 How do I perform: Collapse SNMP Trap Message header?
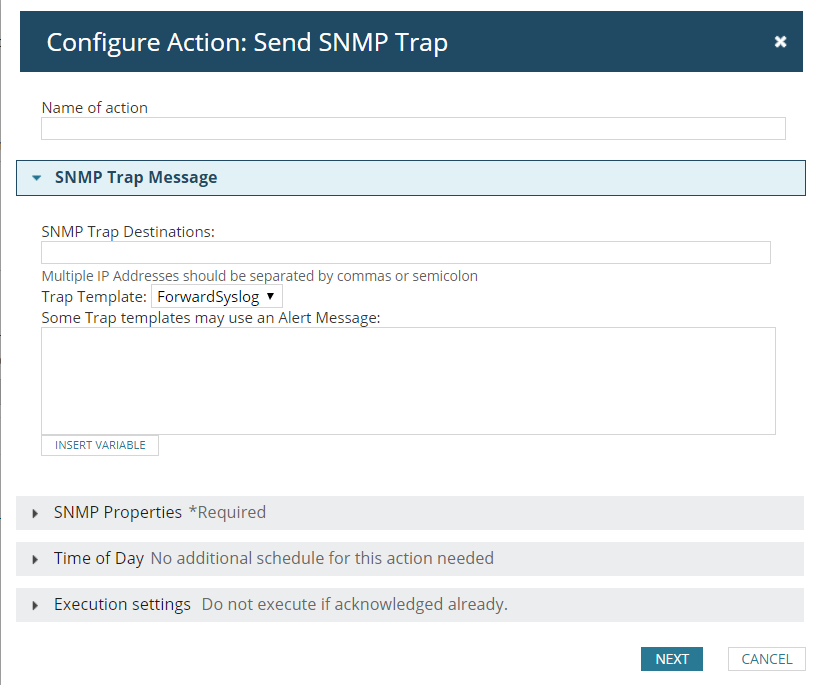click(x=411, y=178)
